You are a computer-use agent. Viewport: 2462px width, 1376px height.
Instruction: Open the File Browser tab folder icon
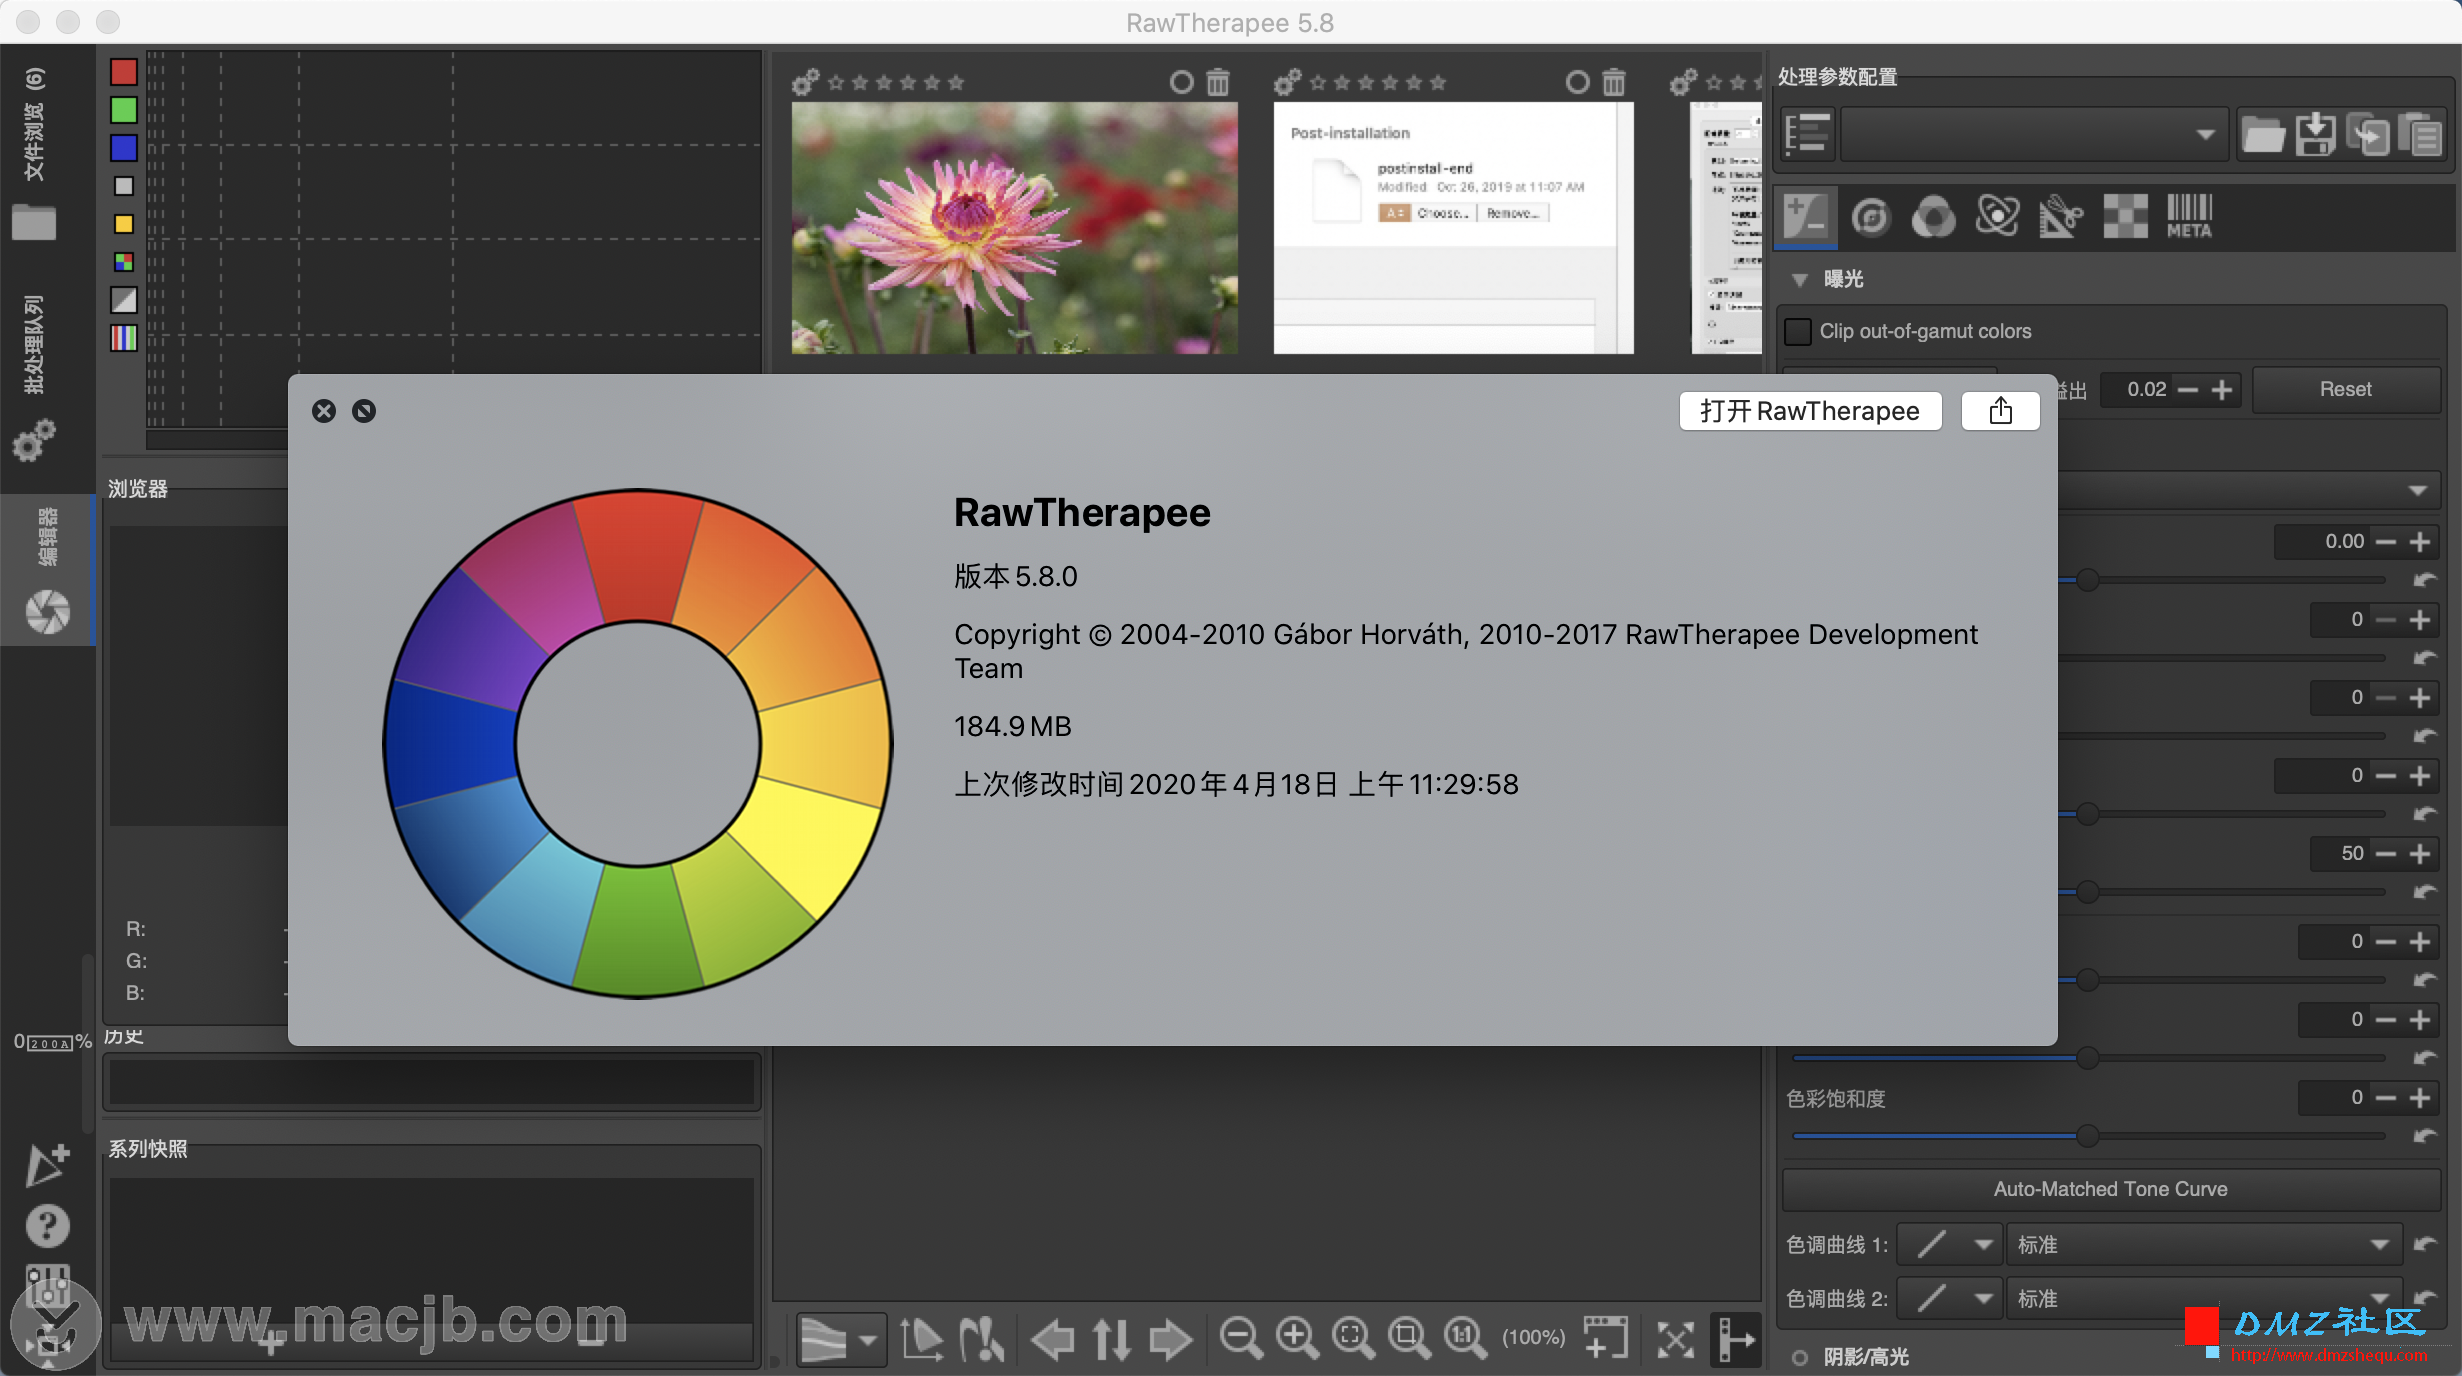(x=34, y=222)
